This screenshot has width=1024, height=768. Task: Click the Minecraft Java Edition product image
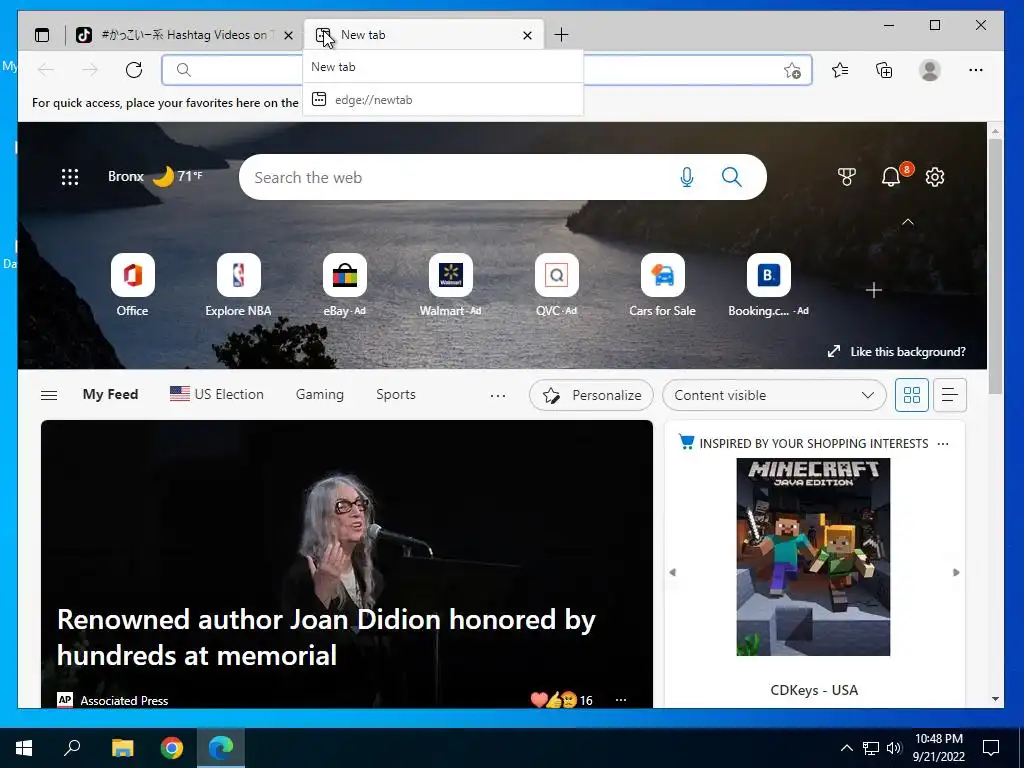[813, 557]
